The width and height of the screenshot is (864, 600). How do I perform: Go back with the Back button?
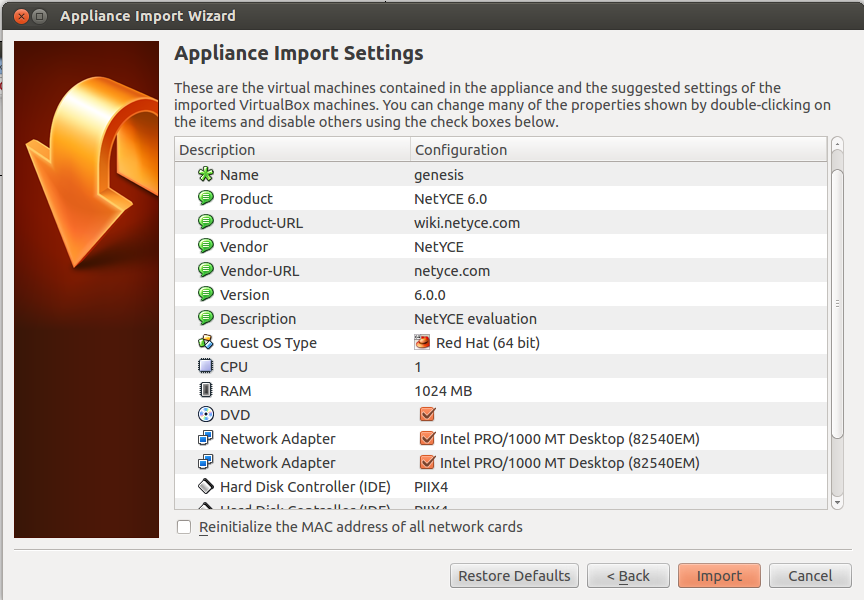click(x=628, y=576)
